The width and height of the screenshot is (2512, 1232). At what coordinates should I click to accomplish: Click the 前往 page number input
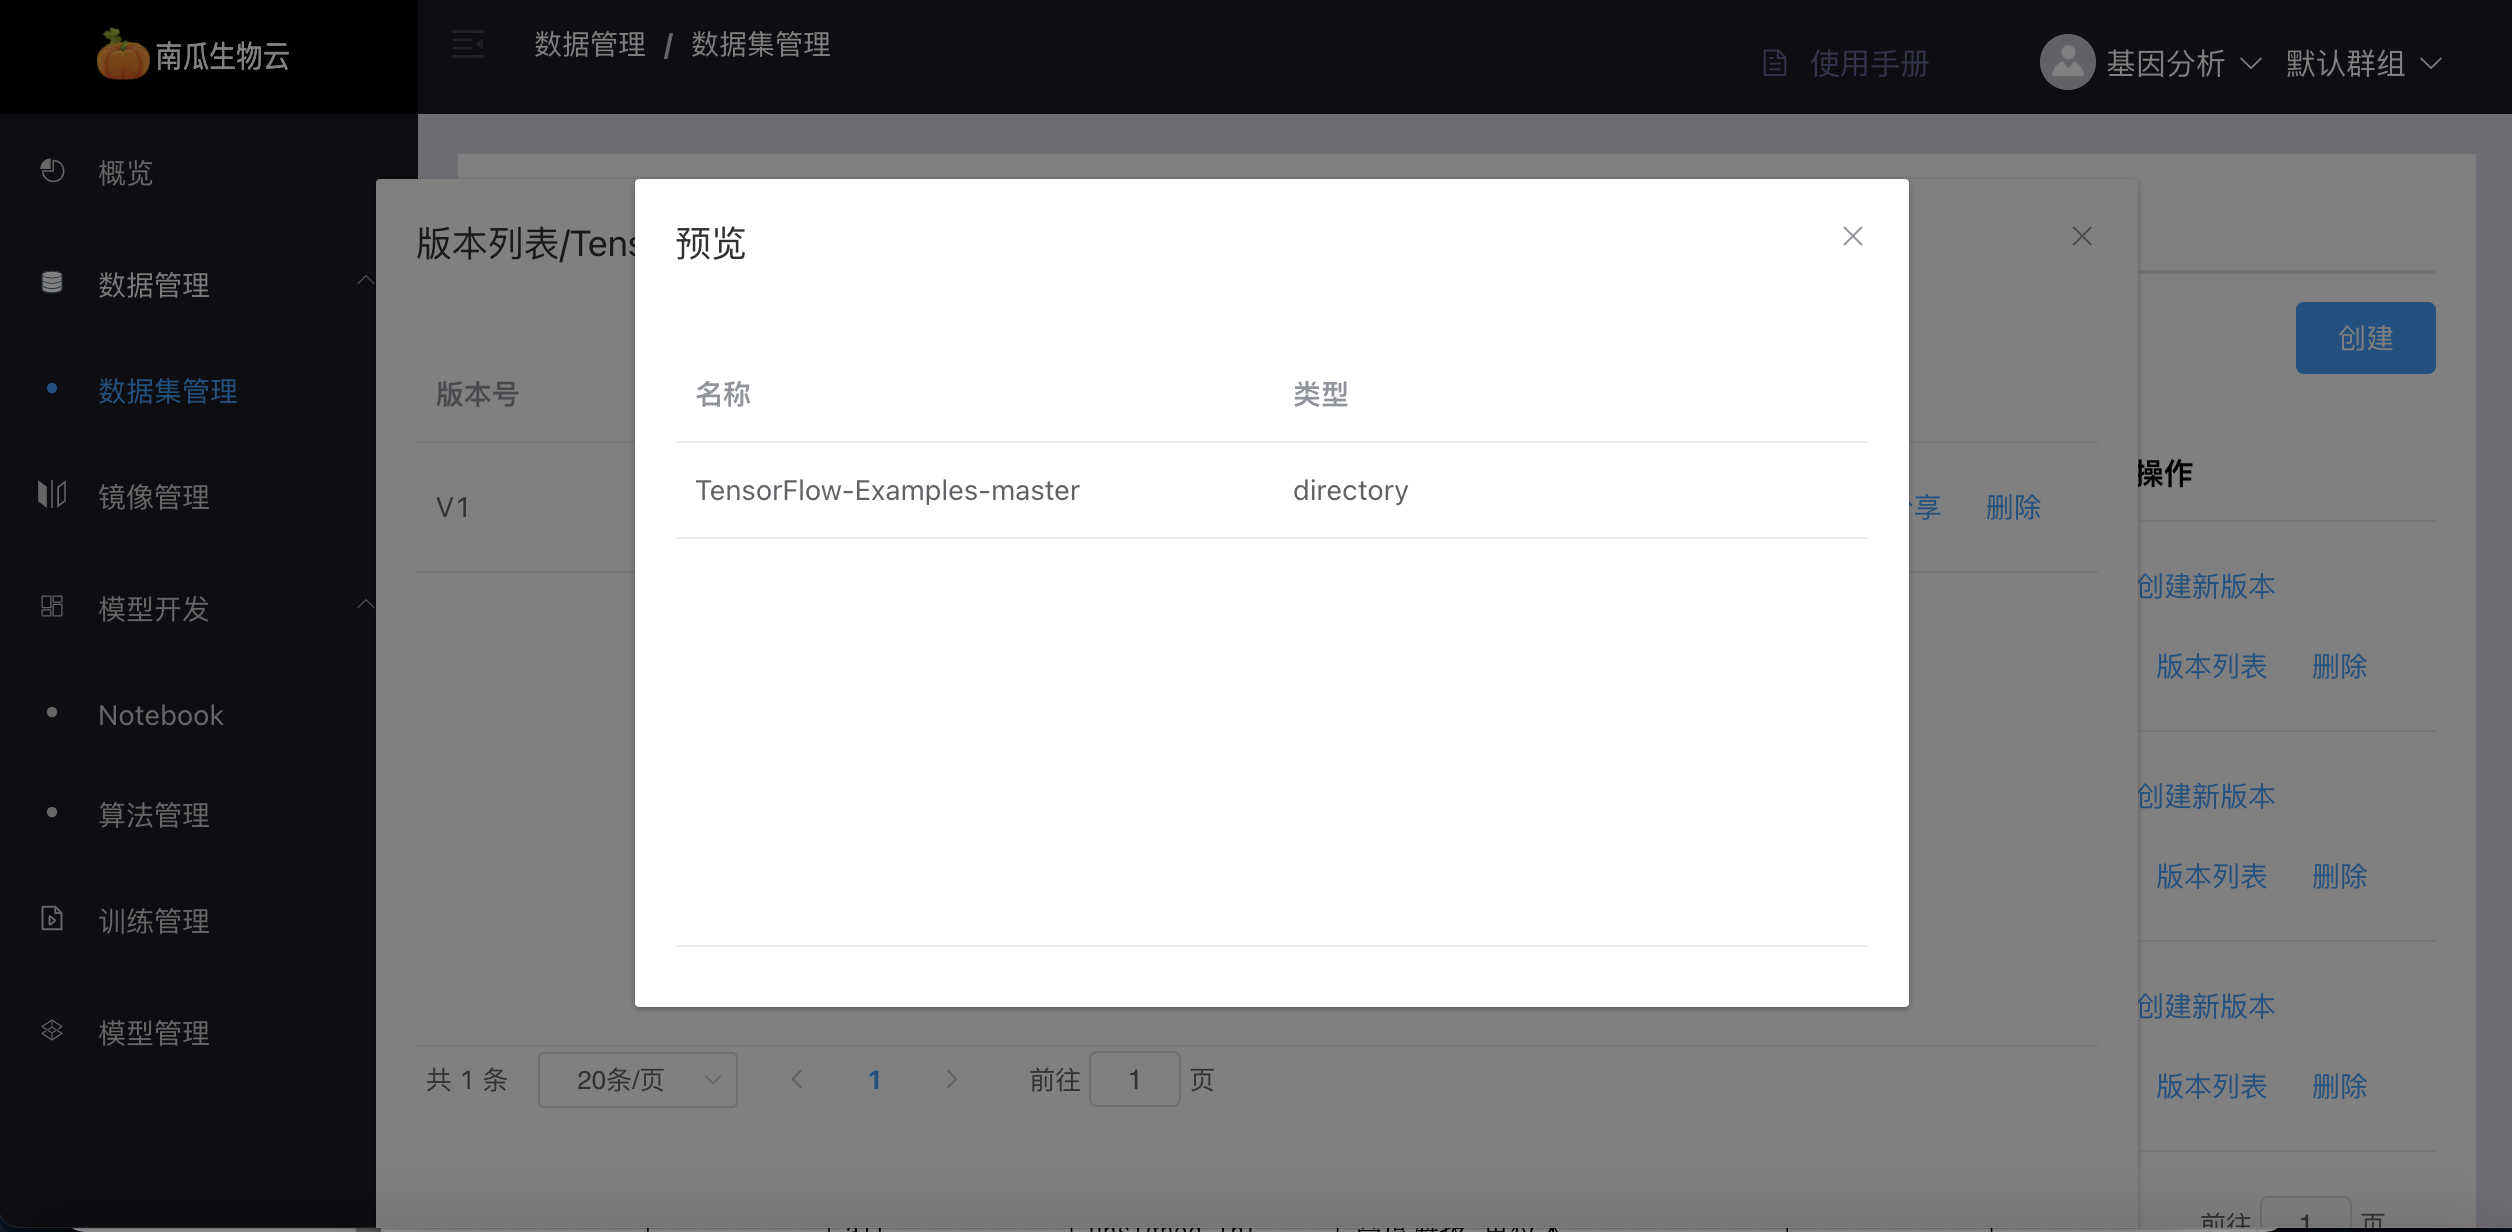tap(1134, 1079)
